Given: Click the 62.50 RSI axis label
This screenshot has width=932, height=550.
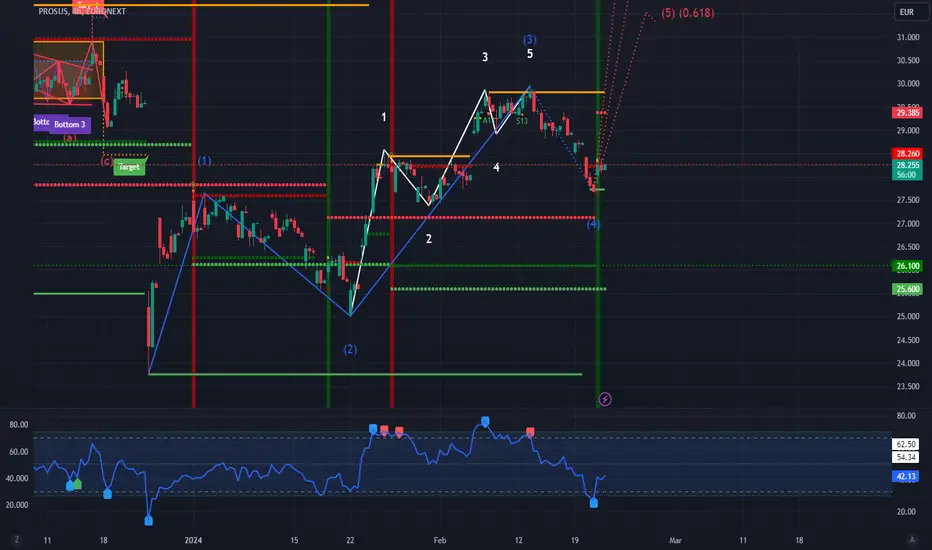Looking at the screenshot, I should point(906,444).
